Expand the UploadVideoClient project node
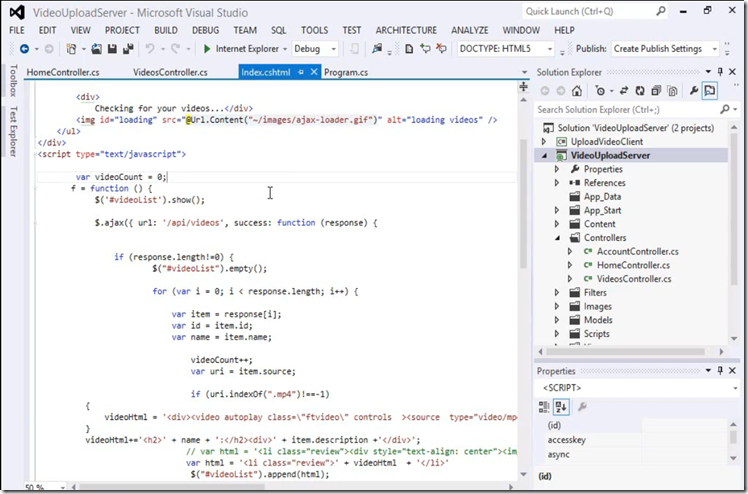The width and height of the screenshot is (748, 494). point(544,142)
